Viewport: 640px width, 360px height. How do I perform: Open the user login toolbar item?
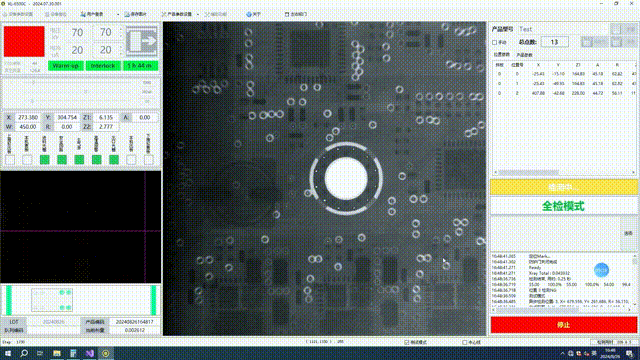(92, 14)
